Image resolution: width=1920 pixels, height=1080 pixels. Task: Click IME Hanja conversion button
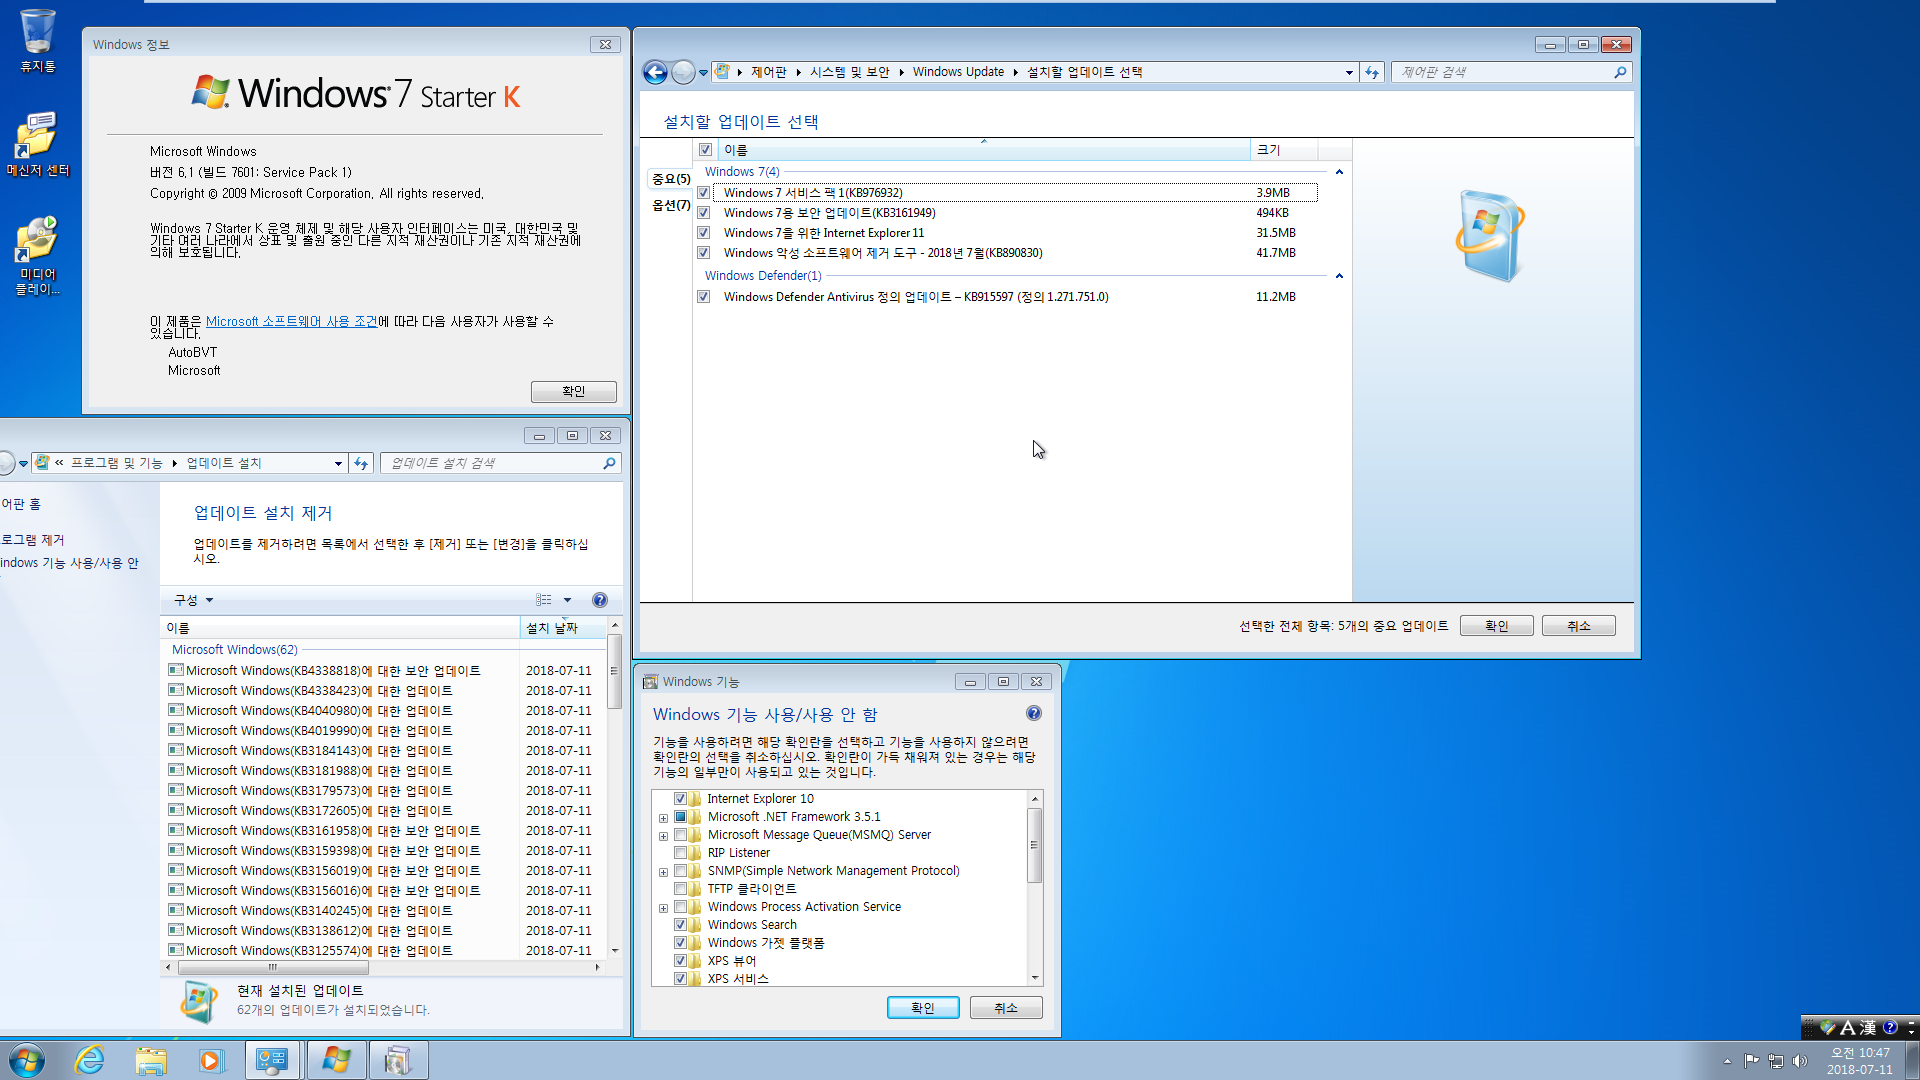point(1867,1027)
